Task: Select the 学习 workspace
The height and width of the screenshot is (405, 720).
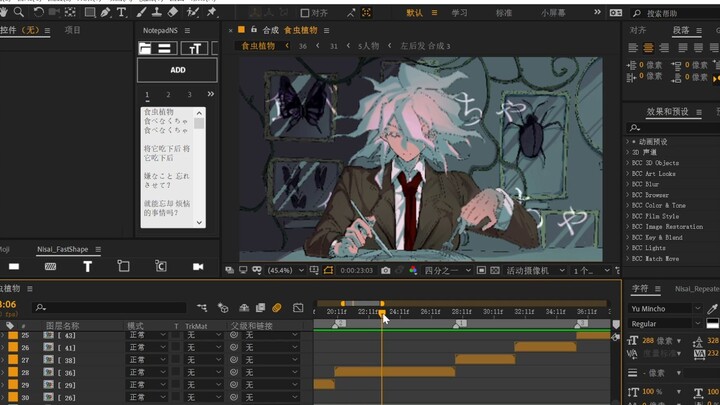Action: click(459, 13)
